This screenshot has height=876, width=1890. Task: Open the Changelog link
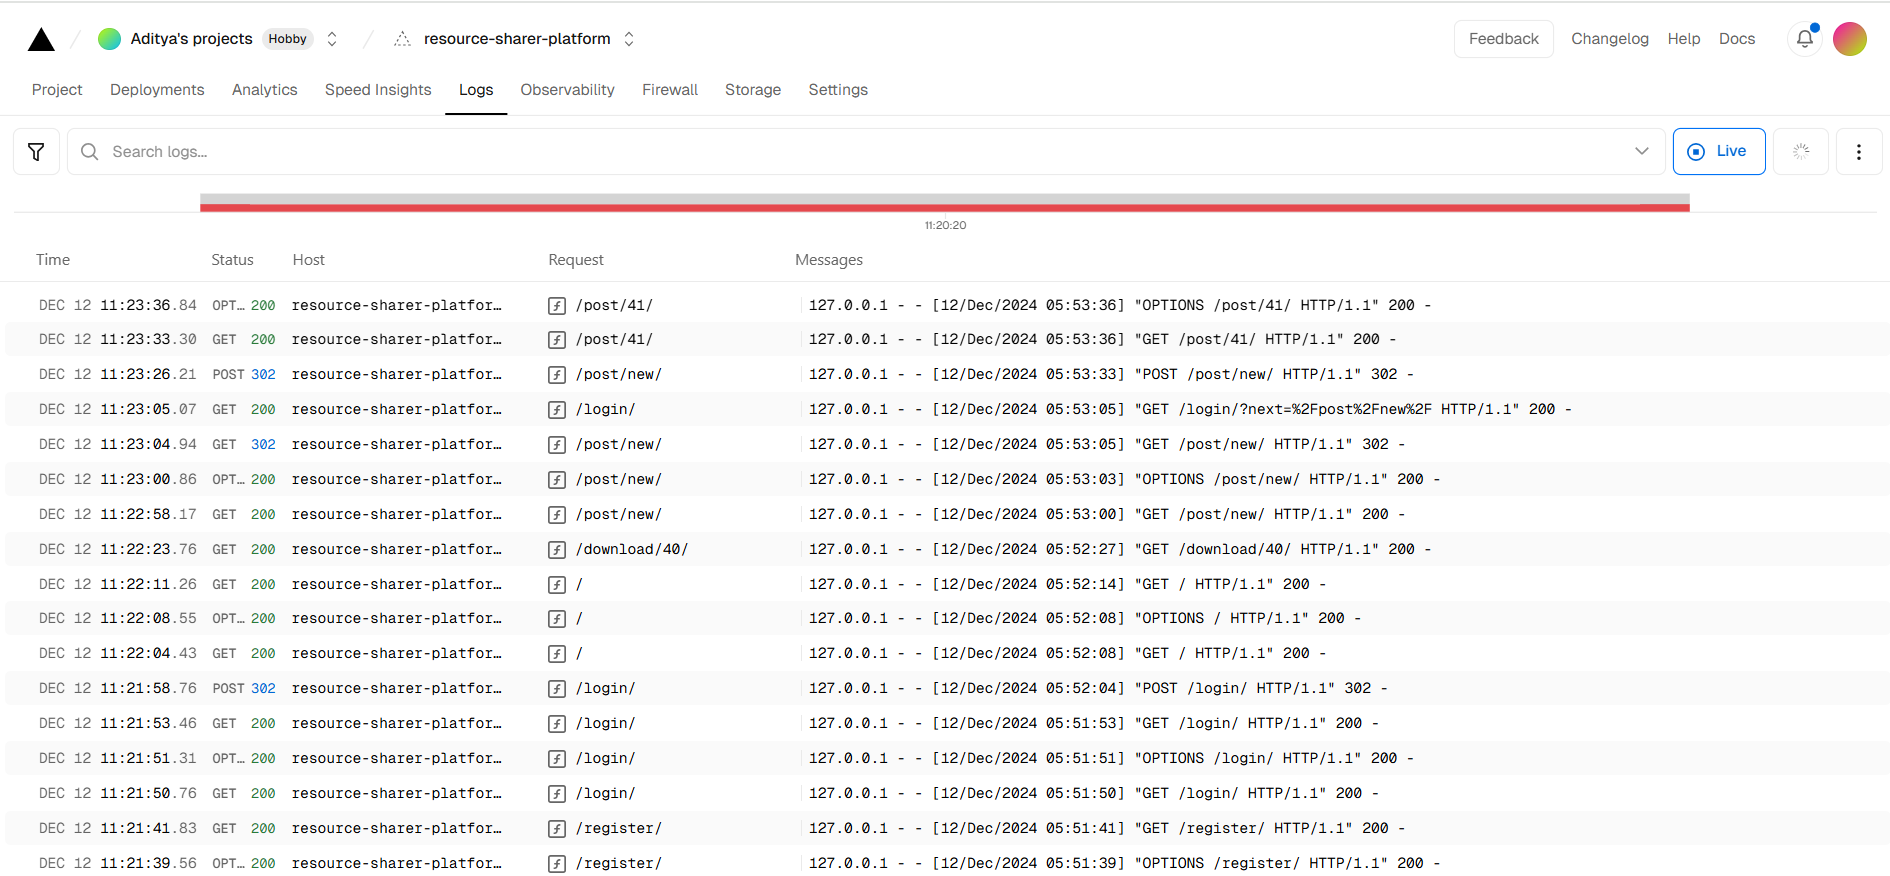1609,39
